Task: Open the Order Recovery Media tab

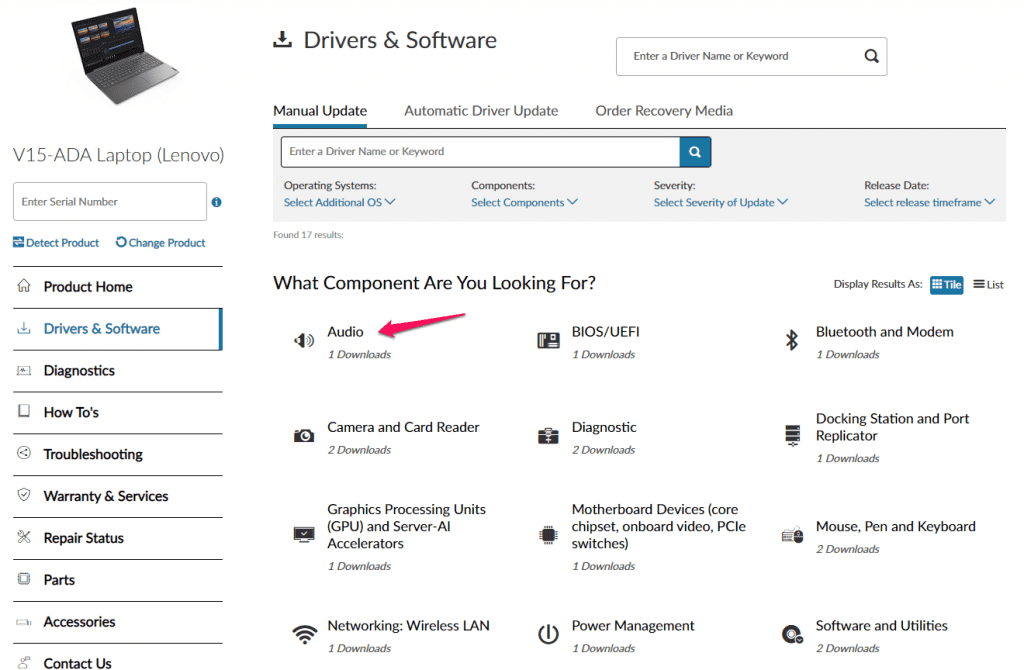Action: click(664, 111)
